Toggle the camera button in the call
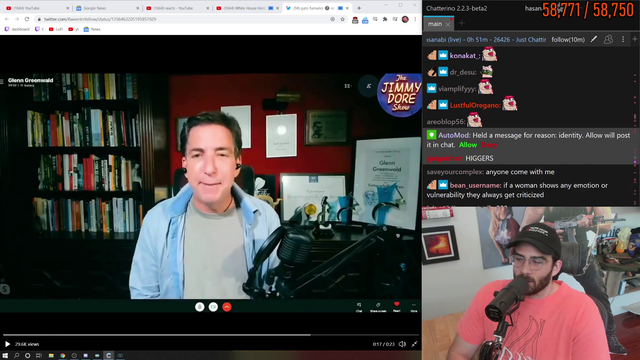 213,307
